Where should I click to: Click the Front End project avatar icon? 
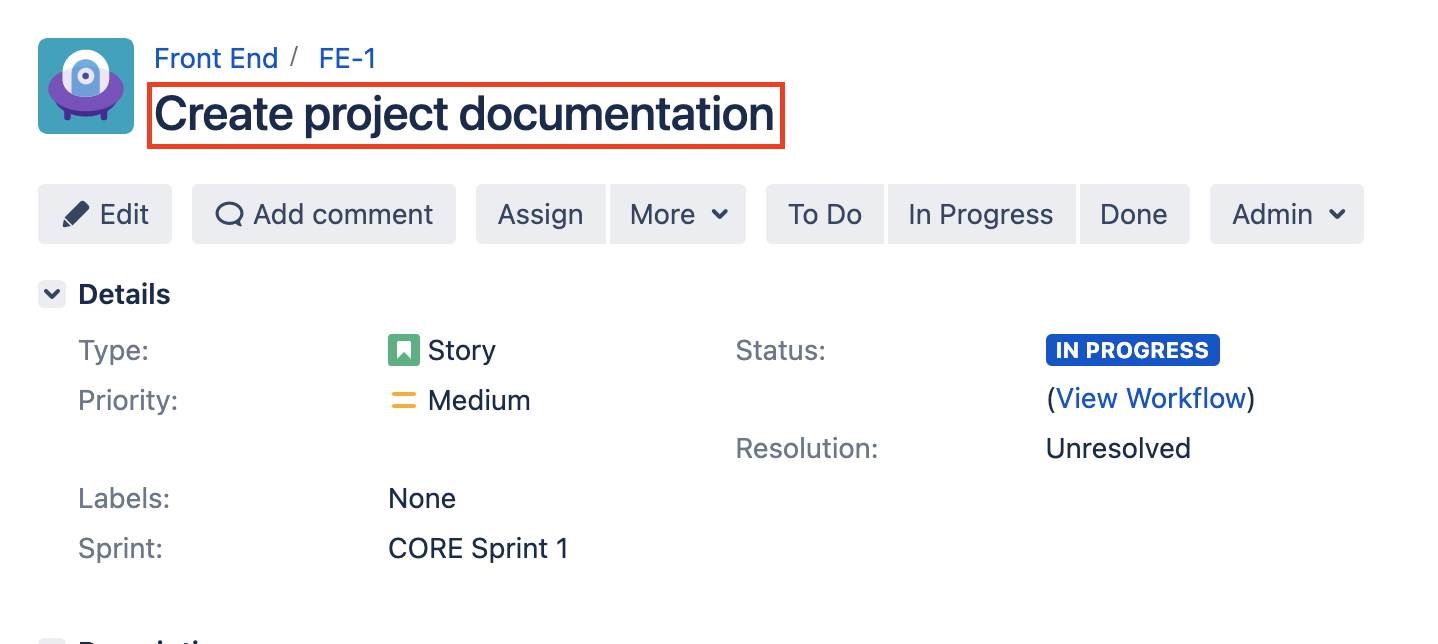tap(86, 86)
